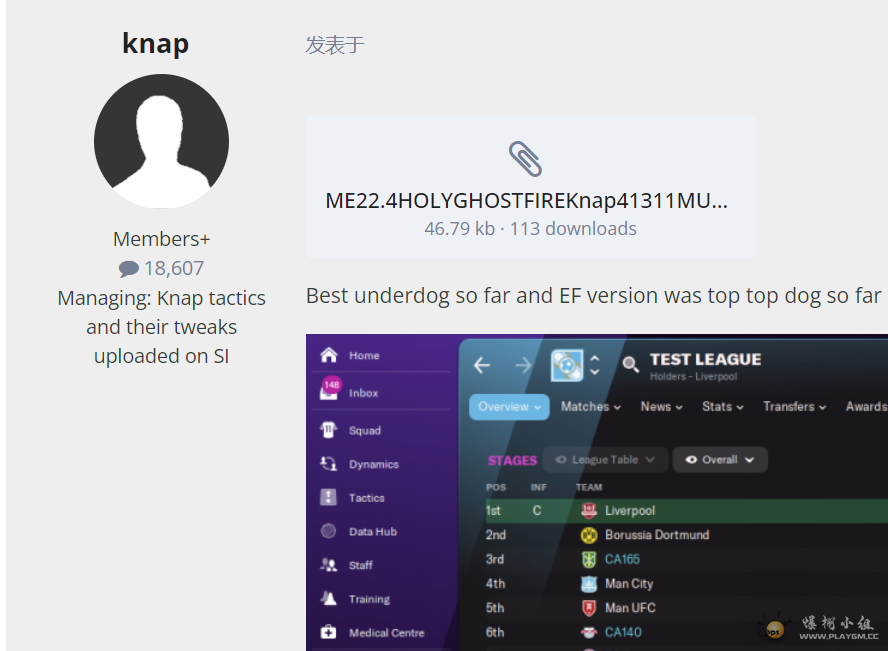Expand the Matches dropdown menu
The height and width of the screenshot is (651, 888).
click(x=591, y=407)
